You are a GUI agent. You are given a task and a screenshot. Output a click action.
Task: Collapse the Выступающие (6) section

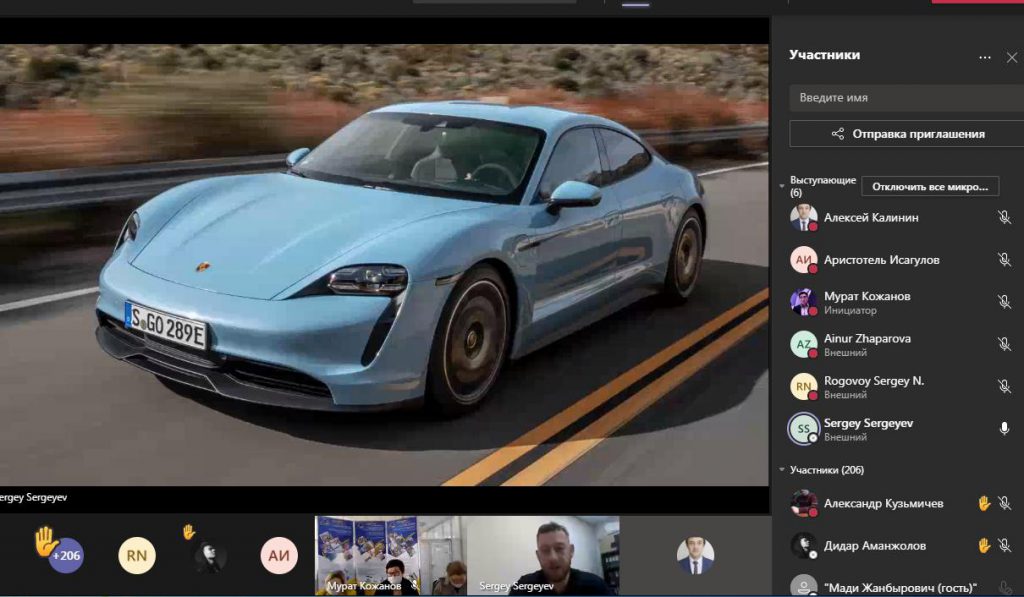(782, 186)
